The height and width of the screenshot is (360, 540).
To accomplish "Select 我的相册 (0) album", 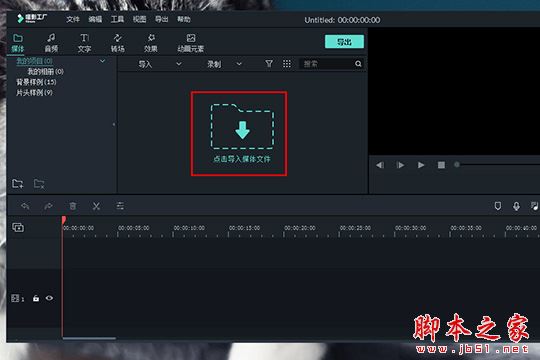I will coord(45,72).
